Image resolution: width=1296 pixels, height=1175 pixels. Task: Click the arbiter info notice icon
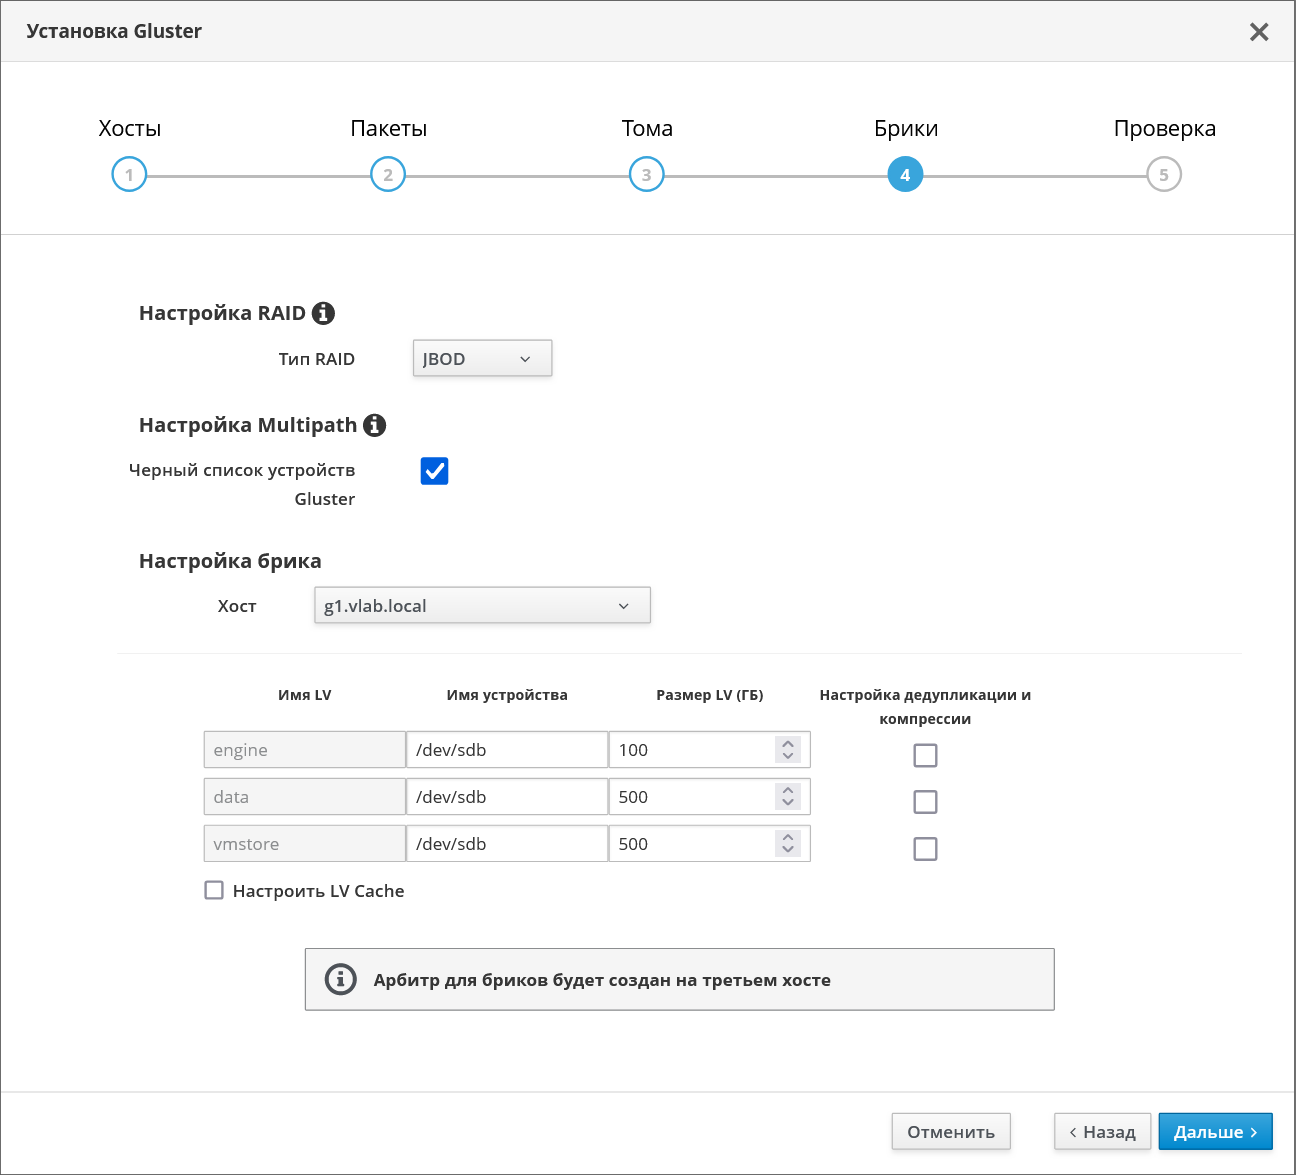(341, 979)
